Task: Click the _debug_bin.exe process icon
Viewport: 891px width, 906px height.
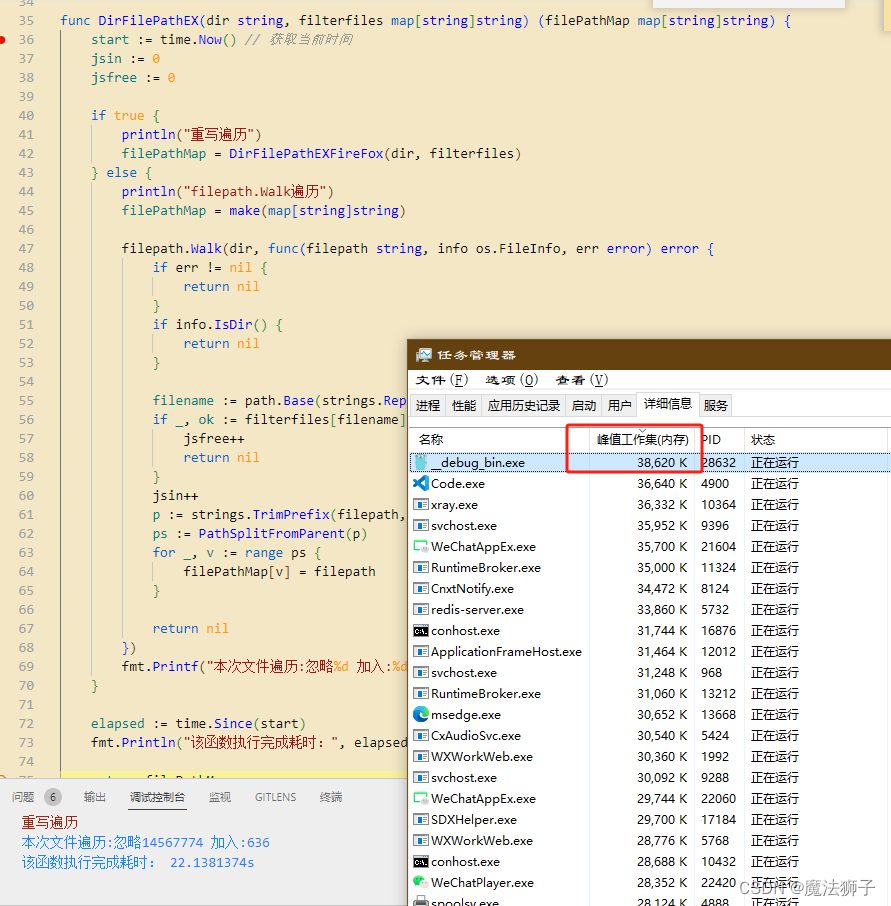Action: coord(421,462)
